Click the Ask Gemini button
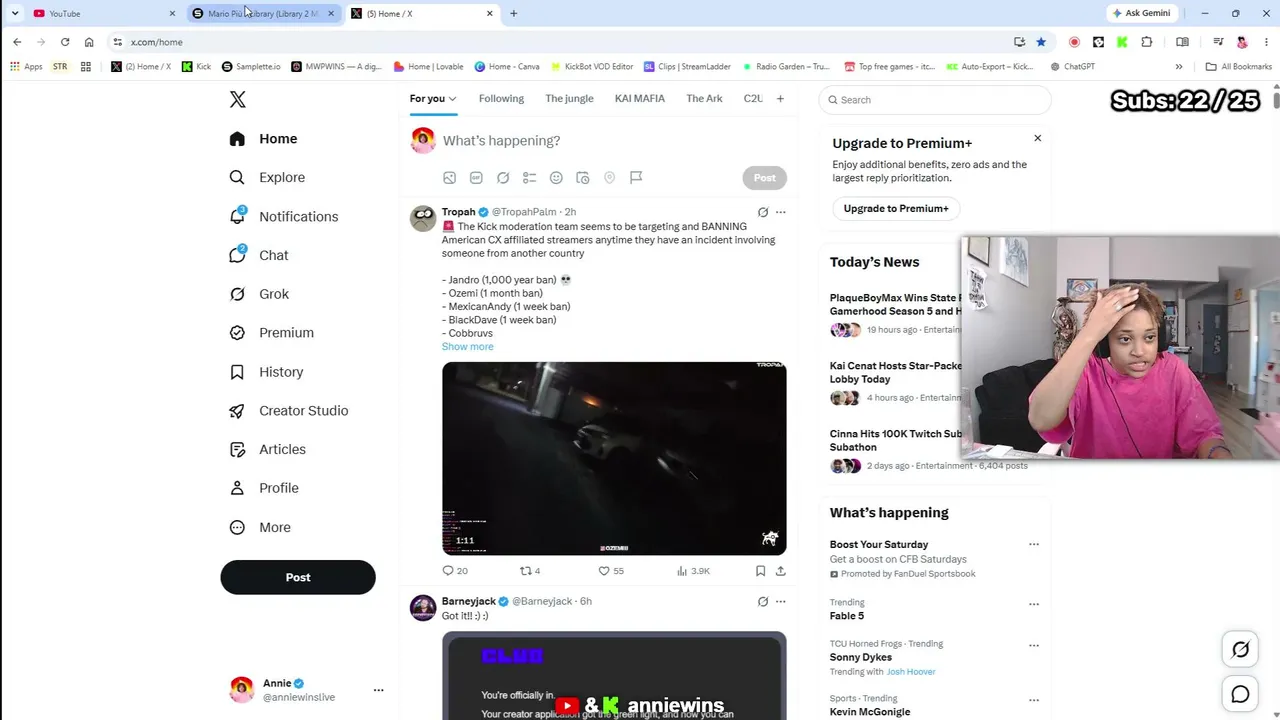The height and width of the screenshot is (720, 1280). (x=1141, y=13)
